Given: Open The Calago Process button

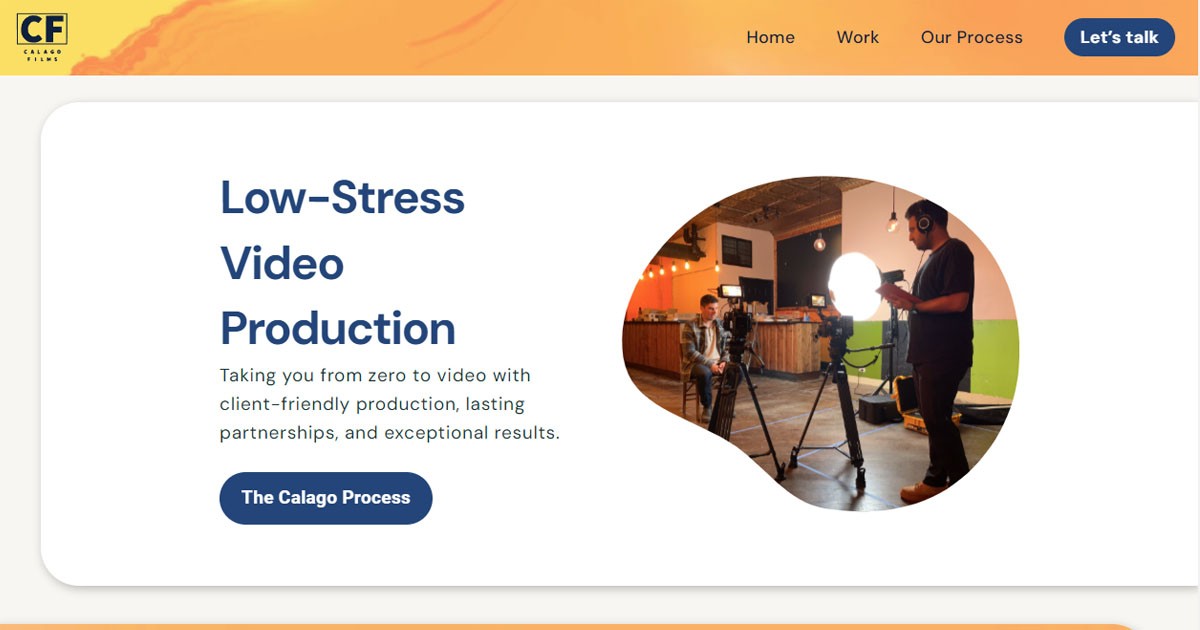Looking at the screenshot, I should point(326,498).
